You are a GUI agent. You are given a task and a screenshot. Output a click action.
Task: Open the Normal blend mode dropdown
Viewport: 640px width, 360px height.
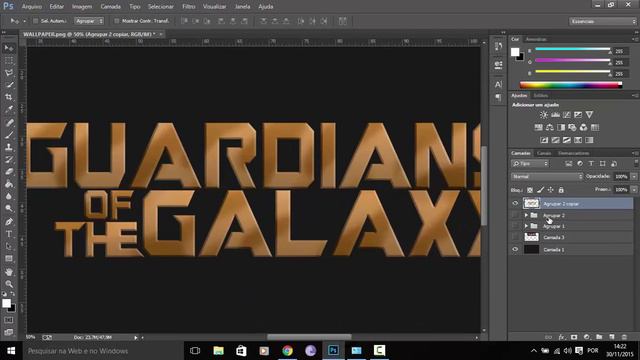tap(547, 177)
